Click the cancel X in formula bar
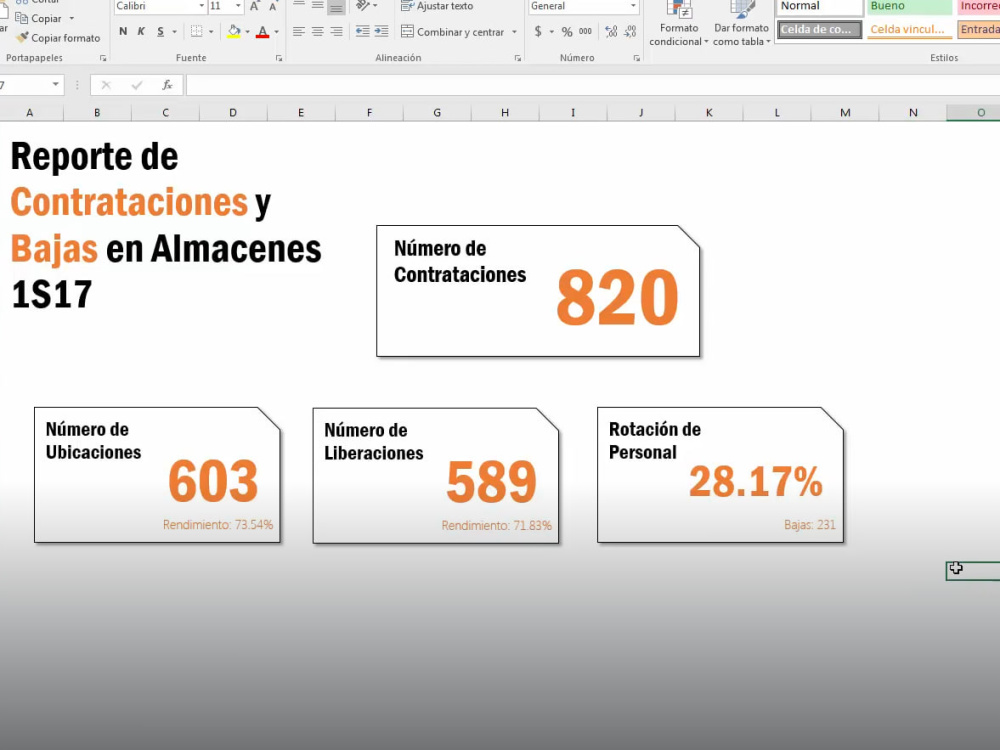The height and width of the screenshot is (750, 1000). (106, 85)
